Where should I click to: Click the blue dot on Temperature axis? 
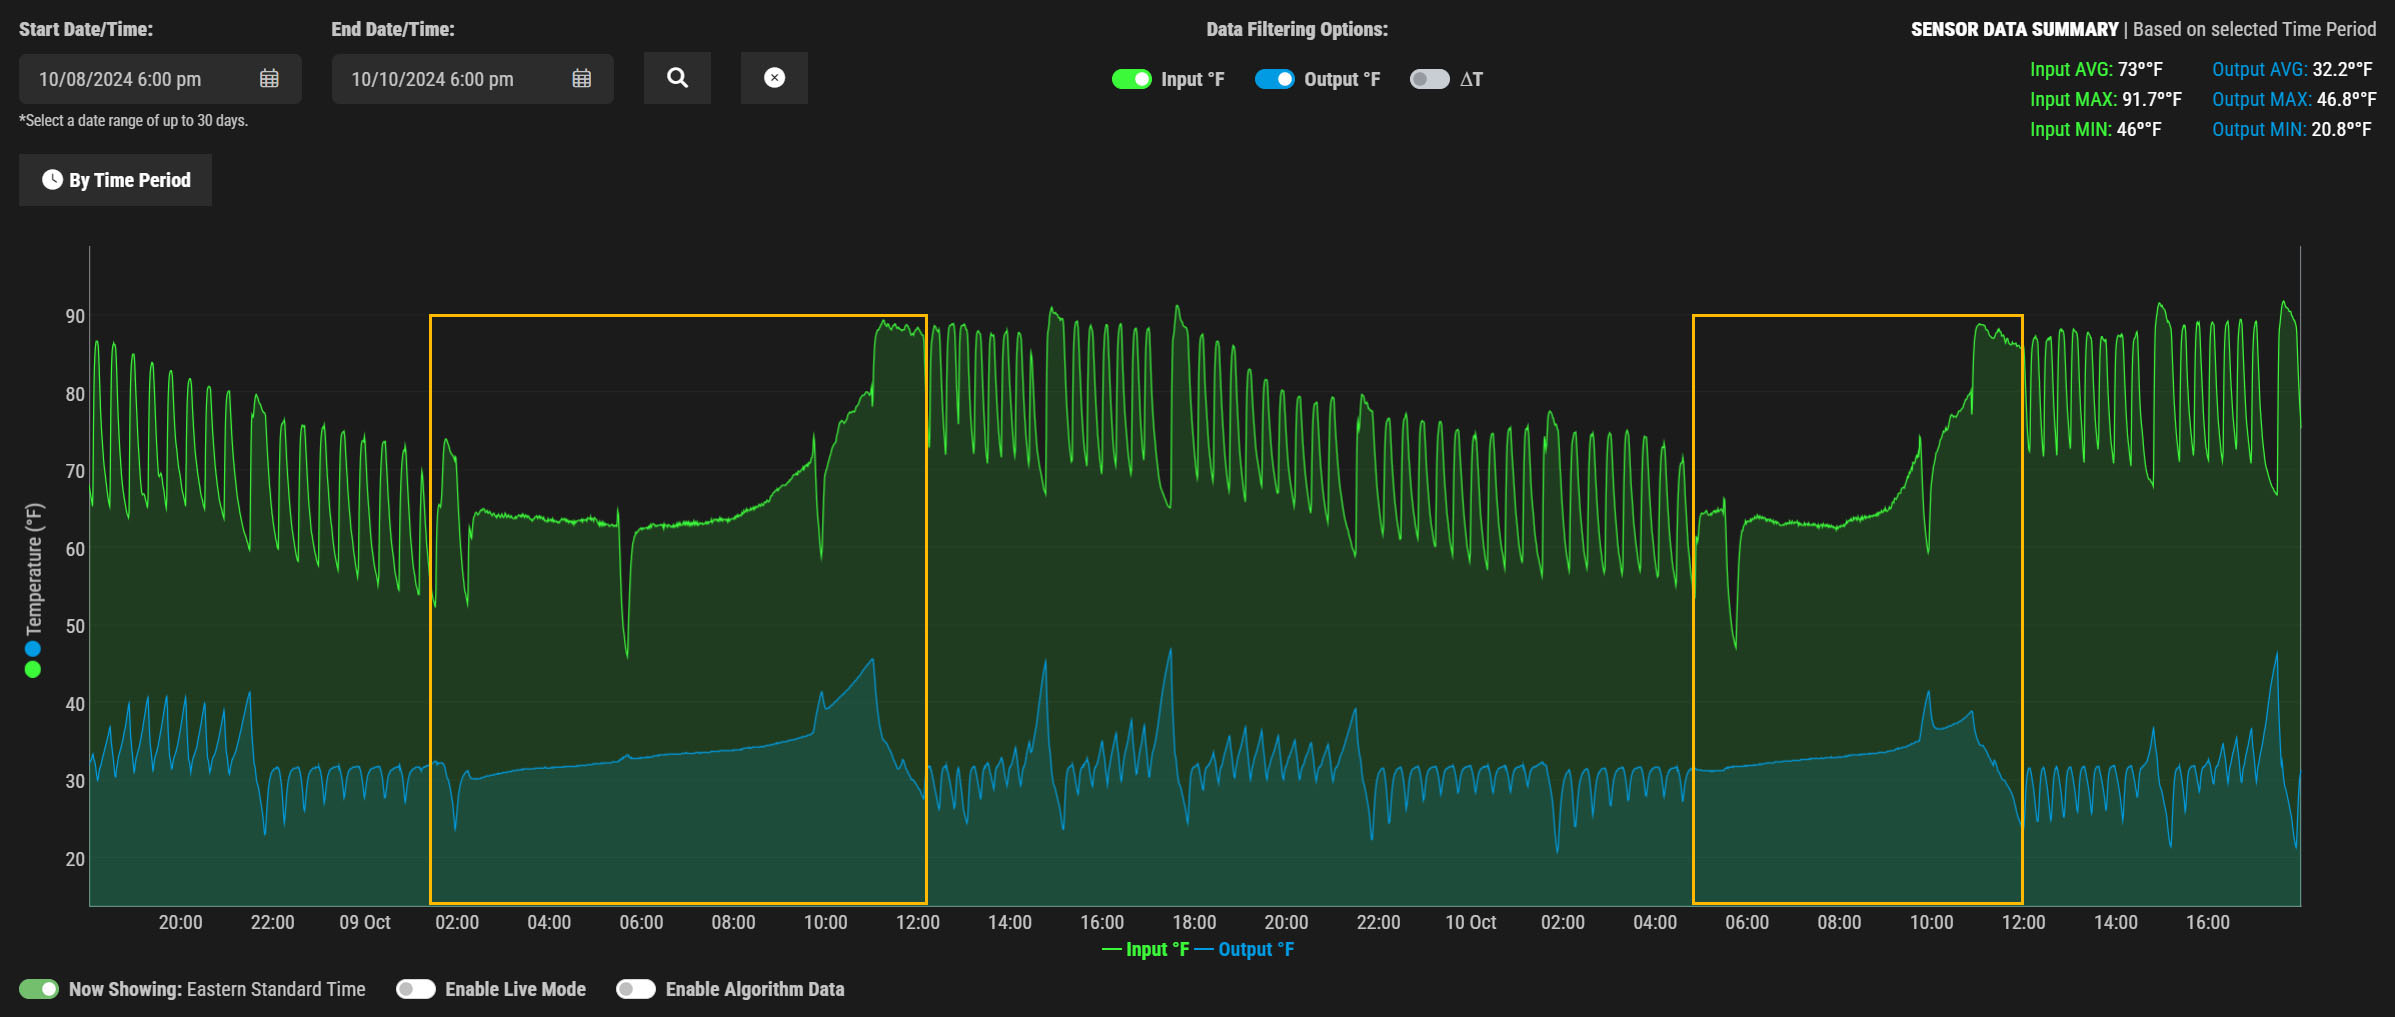coord(33,649)
